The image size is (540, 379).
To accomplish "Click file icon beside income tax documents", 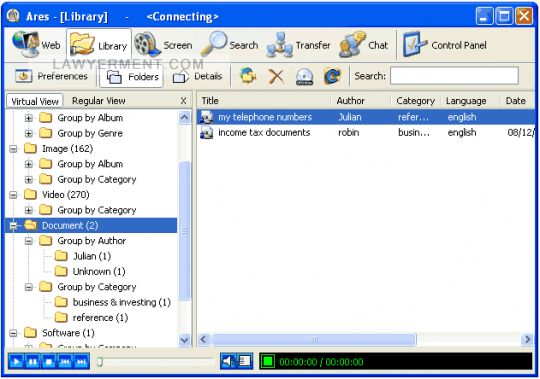I will pos(207,133).
